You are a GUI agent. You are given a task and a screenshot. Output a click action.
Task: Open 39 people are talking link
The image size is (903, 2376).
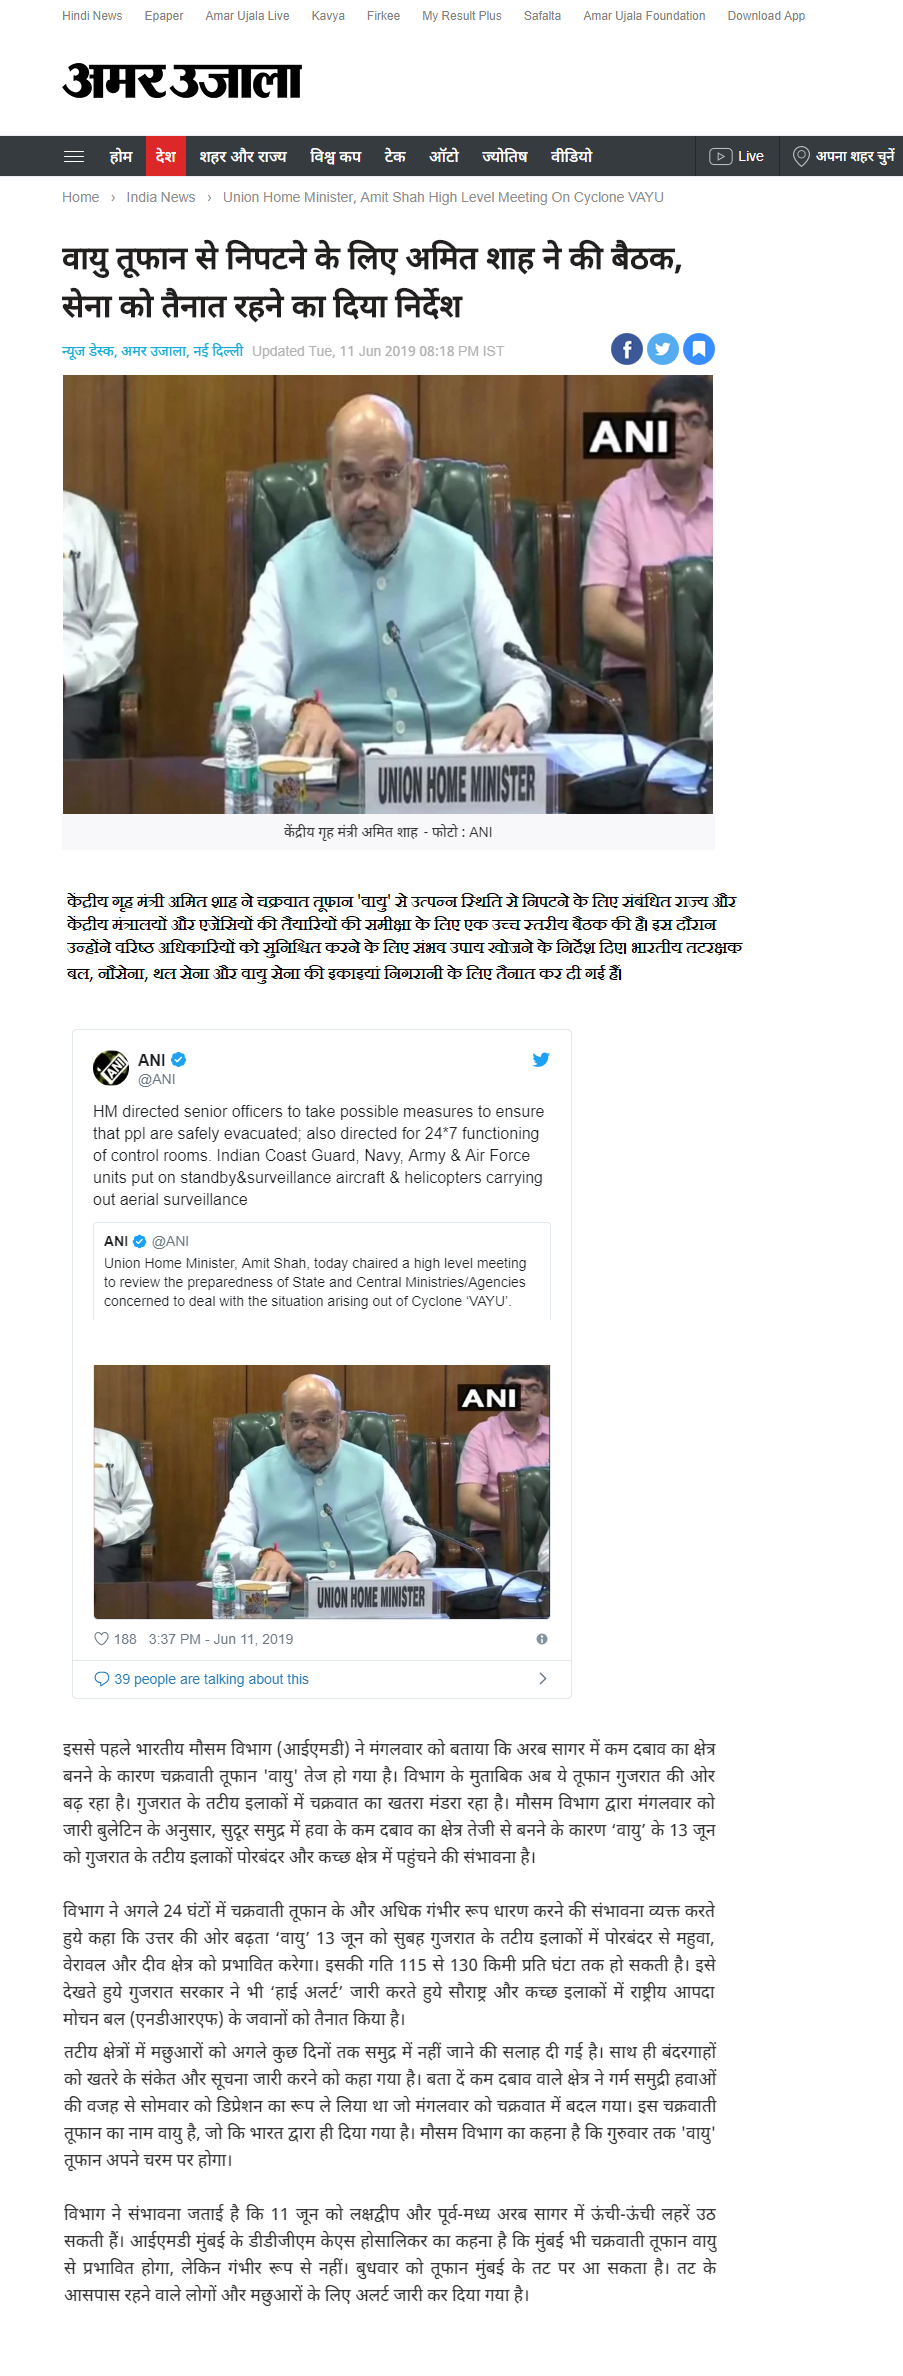211,1679
